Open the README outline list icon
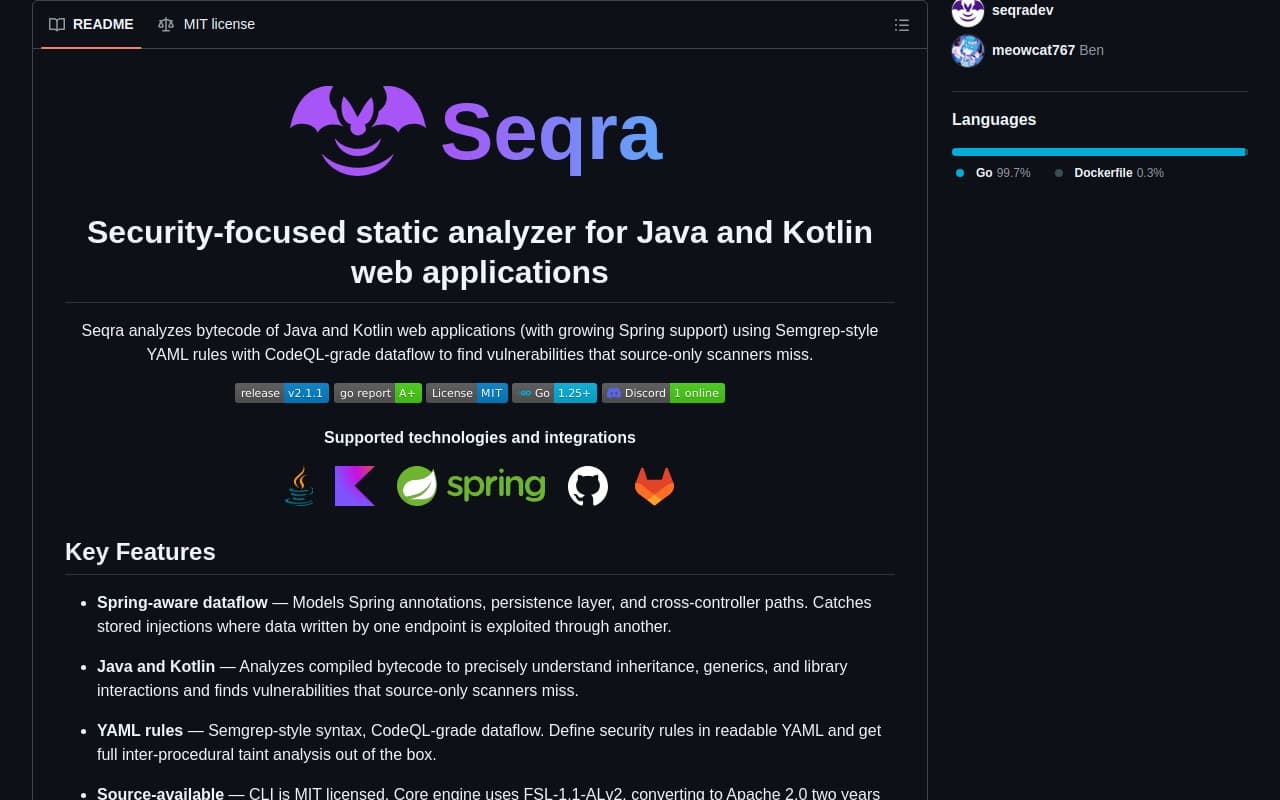The image size is (1280, 800). pos(901,25)
